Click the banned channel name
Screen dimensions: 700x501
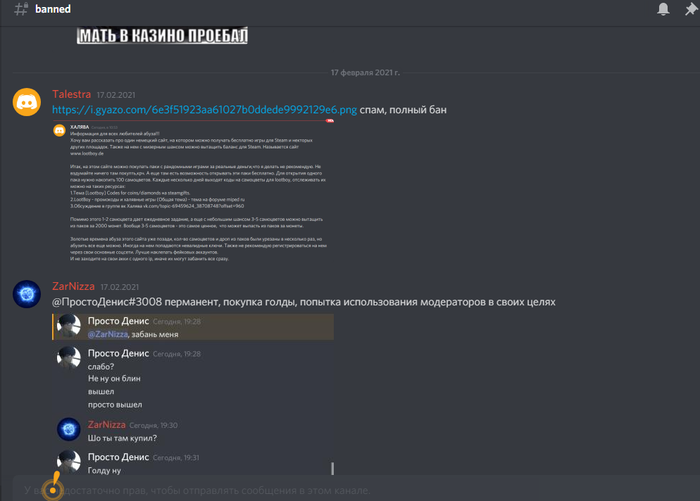point(53,10)
